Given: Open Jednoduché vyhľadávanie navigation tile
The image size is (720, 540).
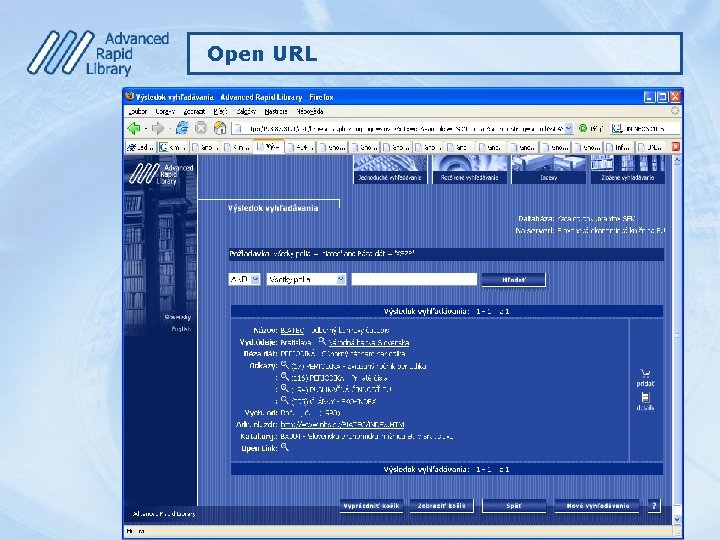Looking at the screenshot, I should 390,169.
